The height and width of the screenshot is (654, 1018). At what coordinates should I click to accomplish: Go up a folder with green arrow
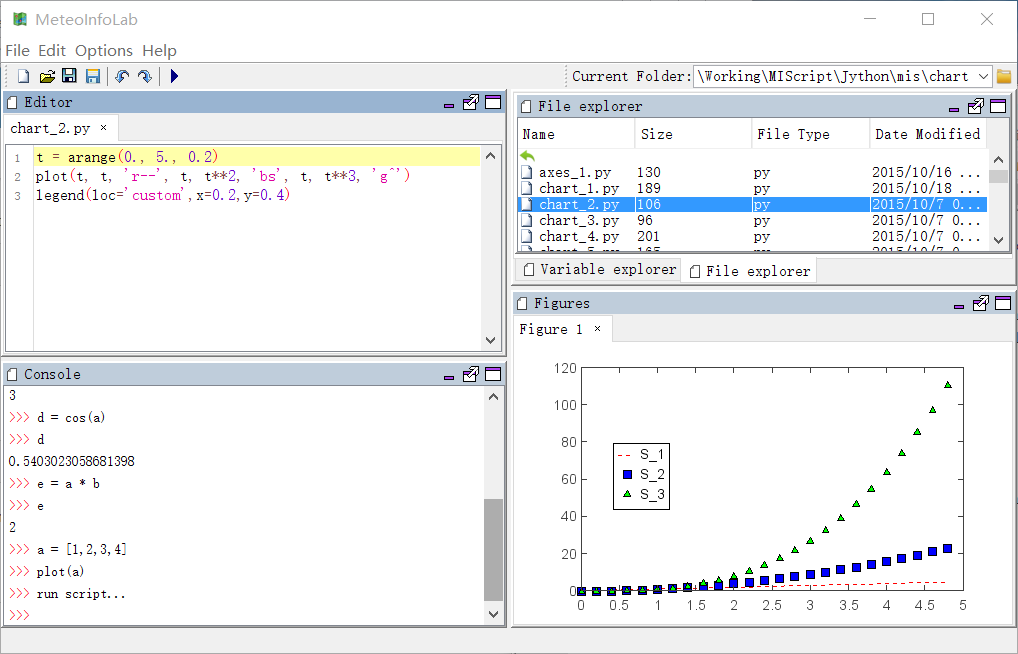[528, 156]
